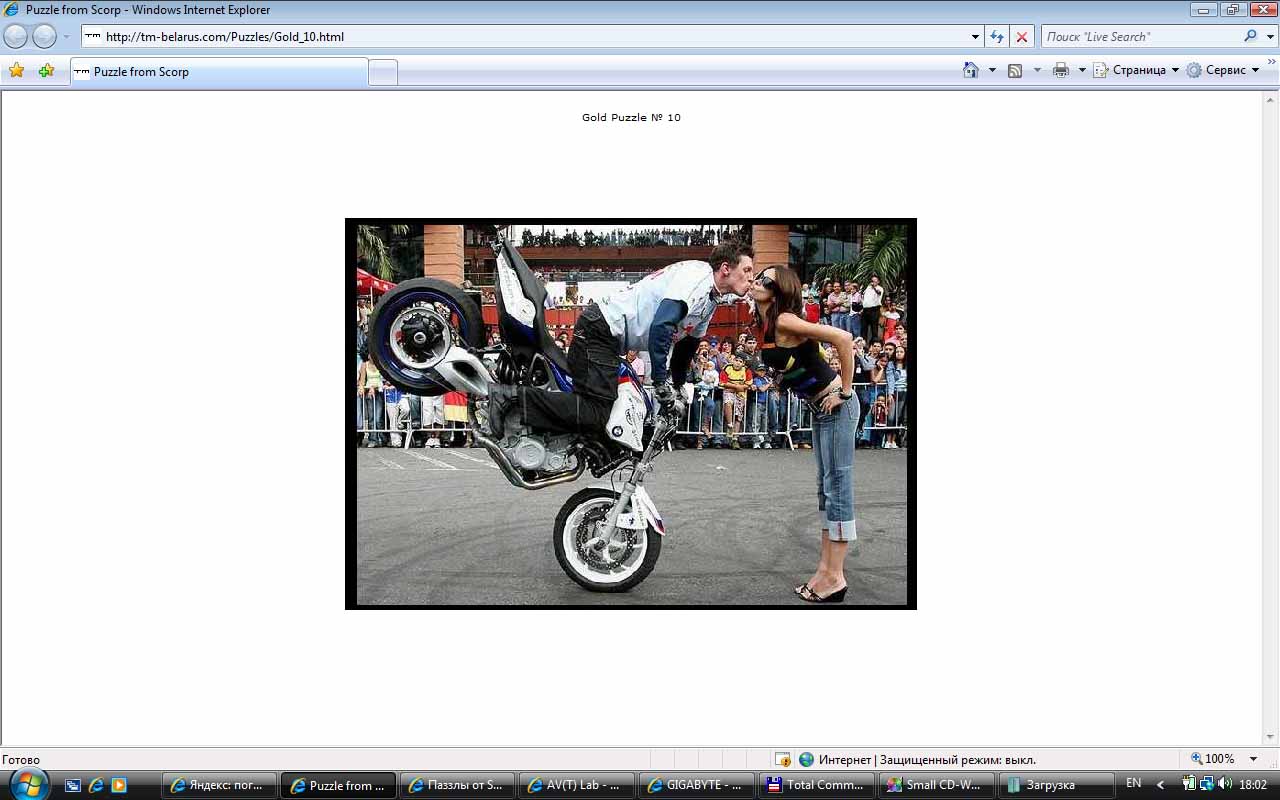Click the RSS feeds icon
Screen dimensions: 1280x800
coord(1015,70)
